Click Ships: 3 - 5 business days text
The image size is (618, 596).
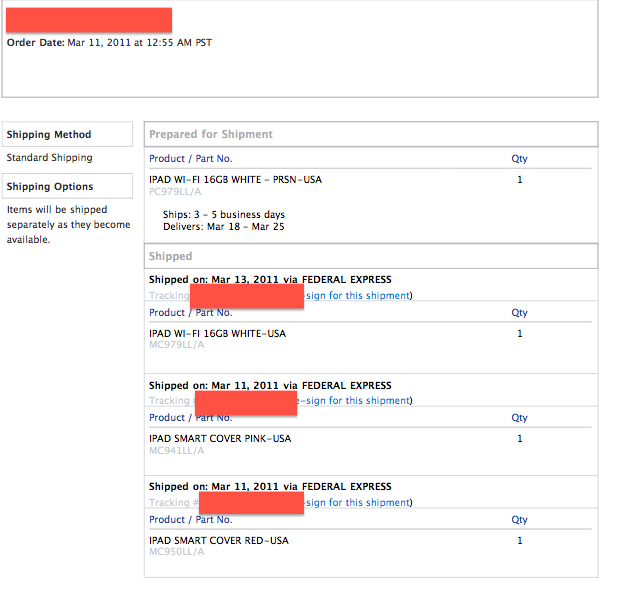(223, 215)
